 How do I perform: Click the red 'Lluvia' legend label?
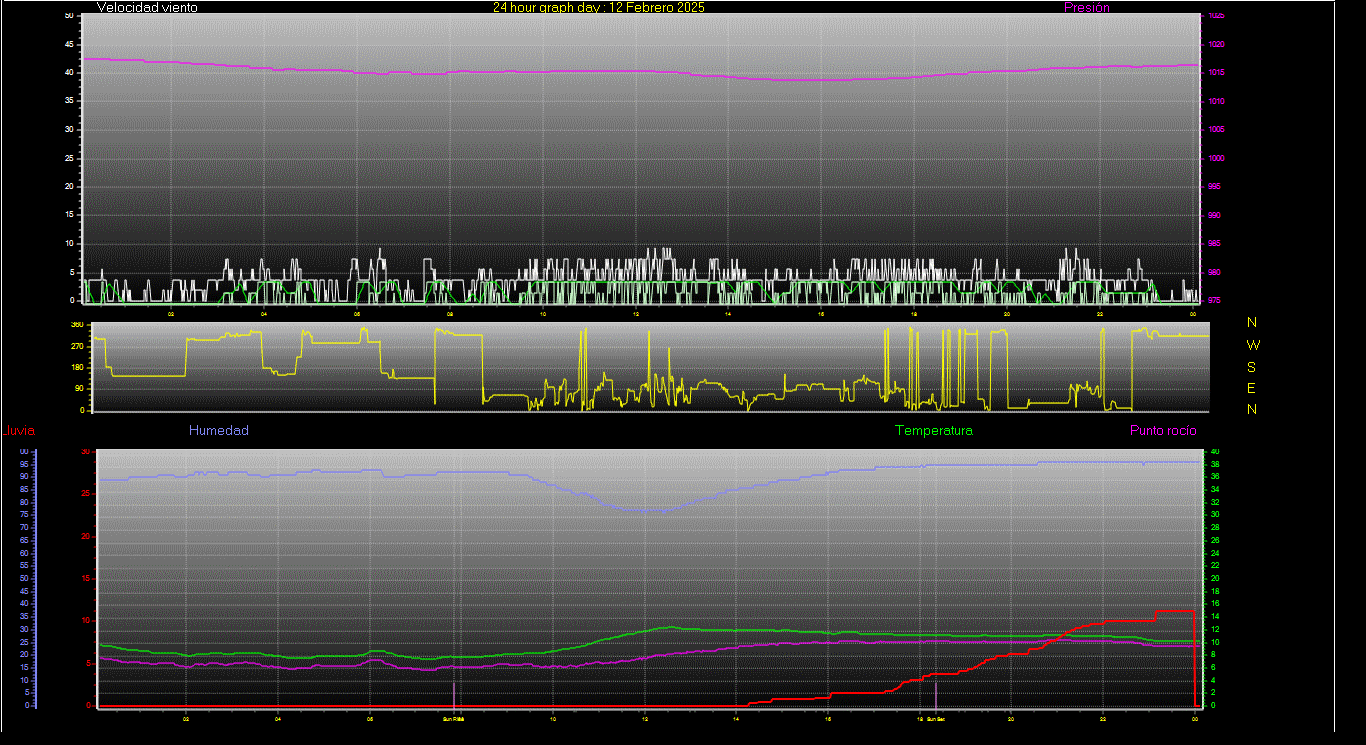(19, 431)
